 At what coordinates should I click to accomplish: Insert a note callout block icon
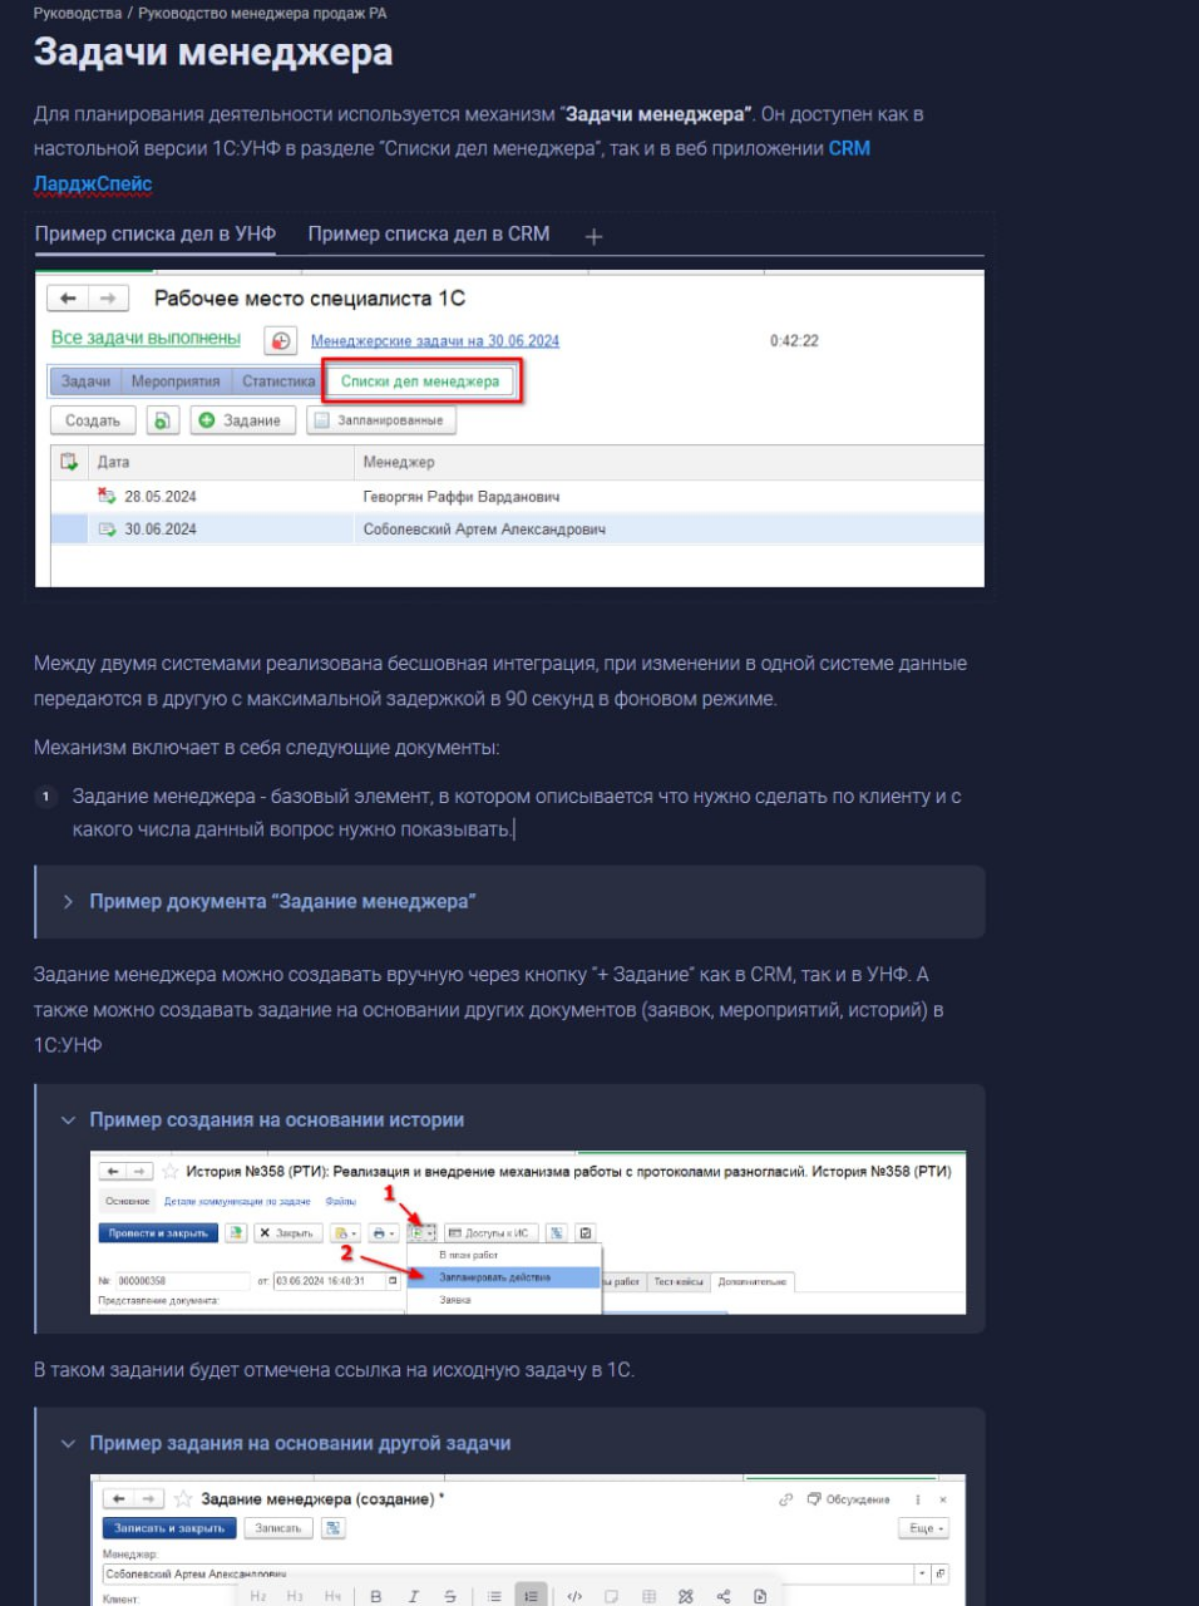click(x=611, y=1596)
